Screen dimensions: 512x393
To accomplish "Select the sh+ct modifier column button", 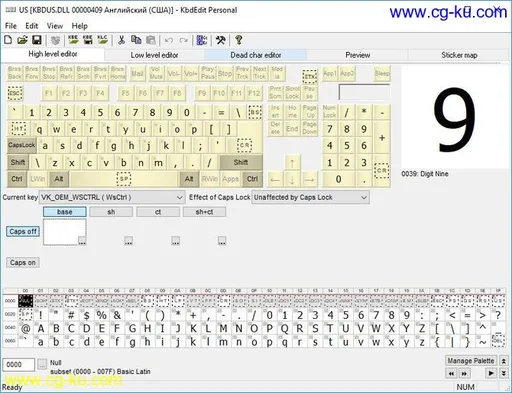I will [204, 212].
